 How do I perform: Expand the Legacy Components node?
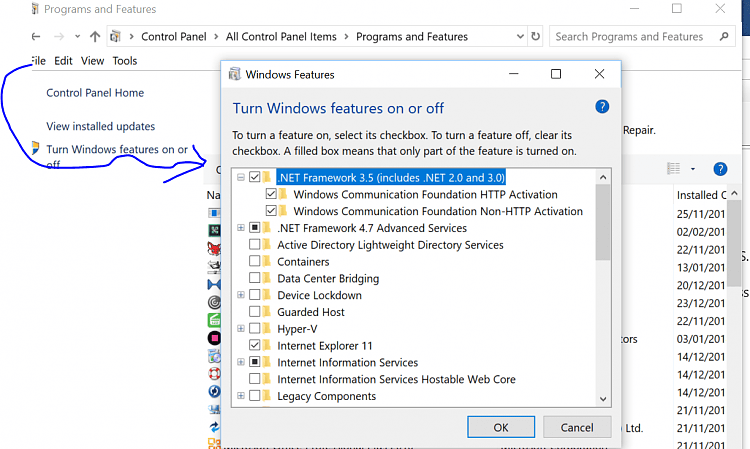241,396
